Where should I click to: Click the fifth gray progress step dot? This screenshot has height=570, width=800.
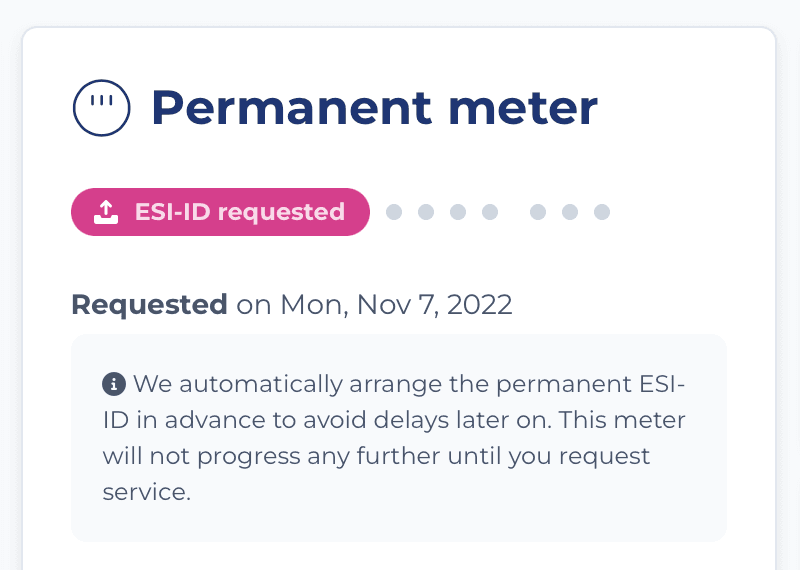click(x=538, y=212)
